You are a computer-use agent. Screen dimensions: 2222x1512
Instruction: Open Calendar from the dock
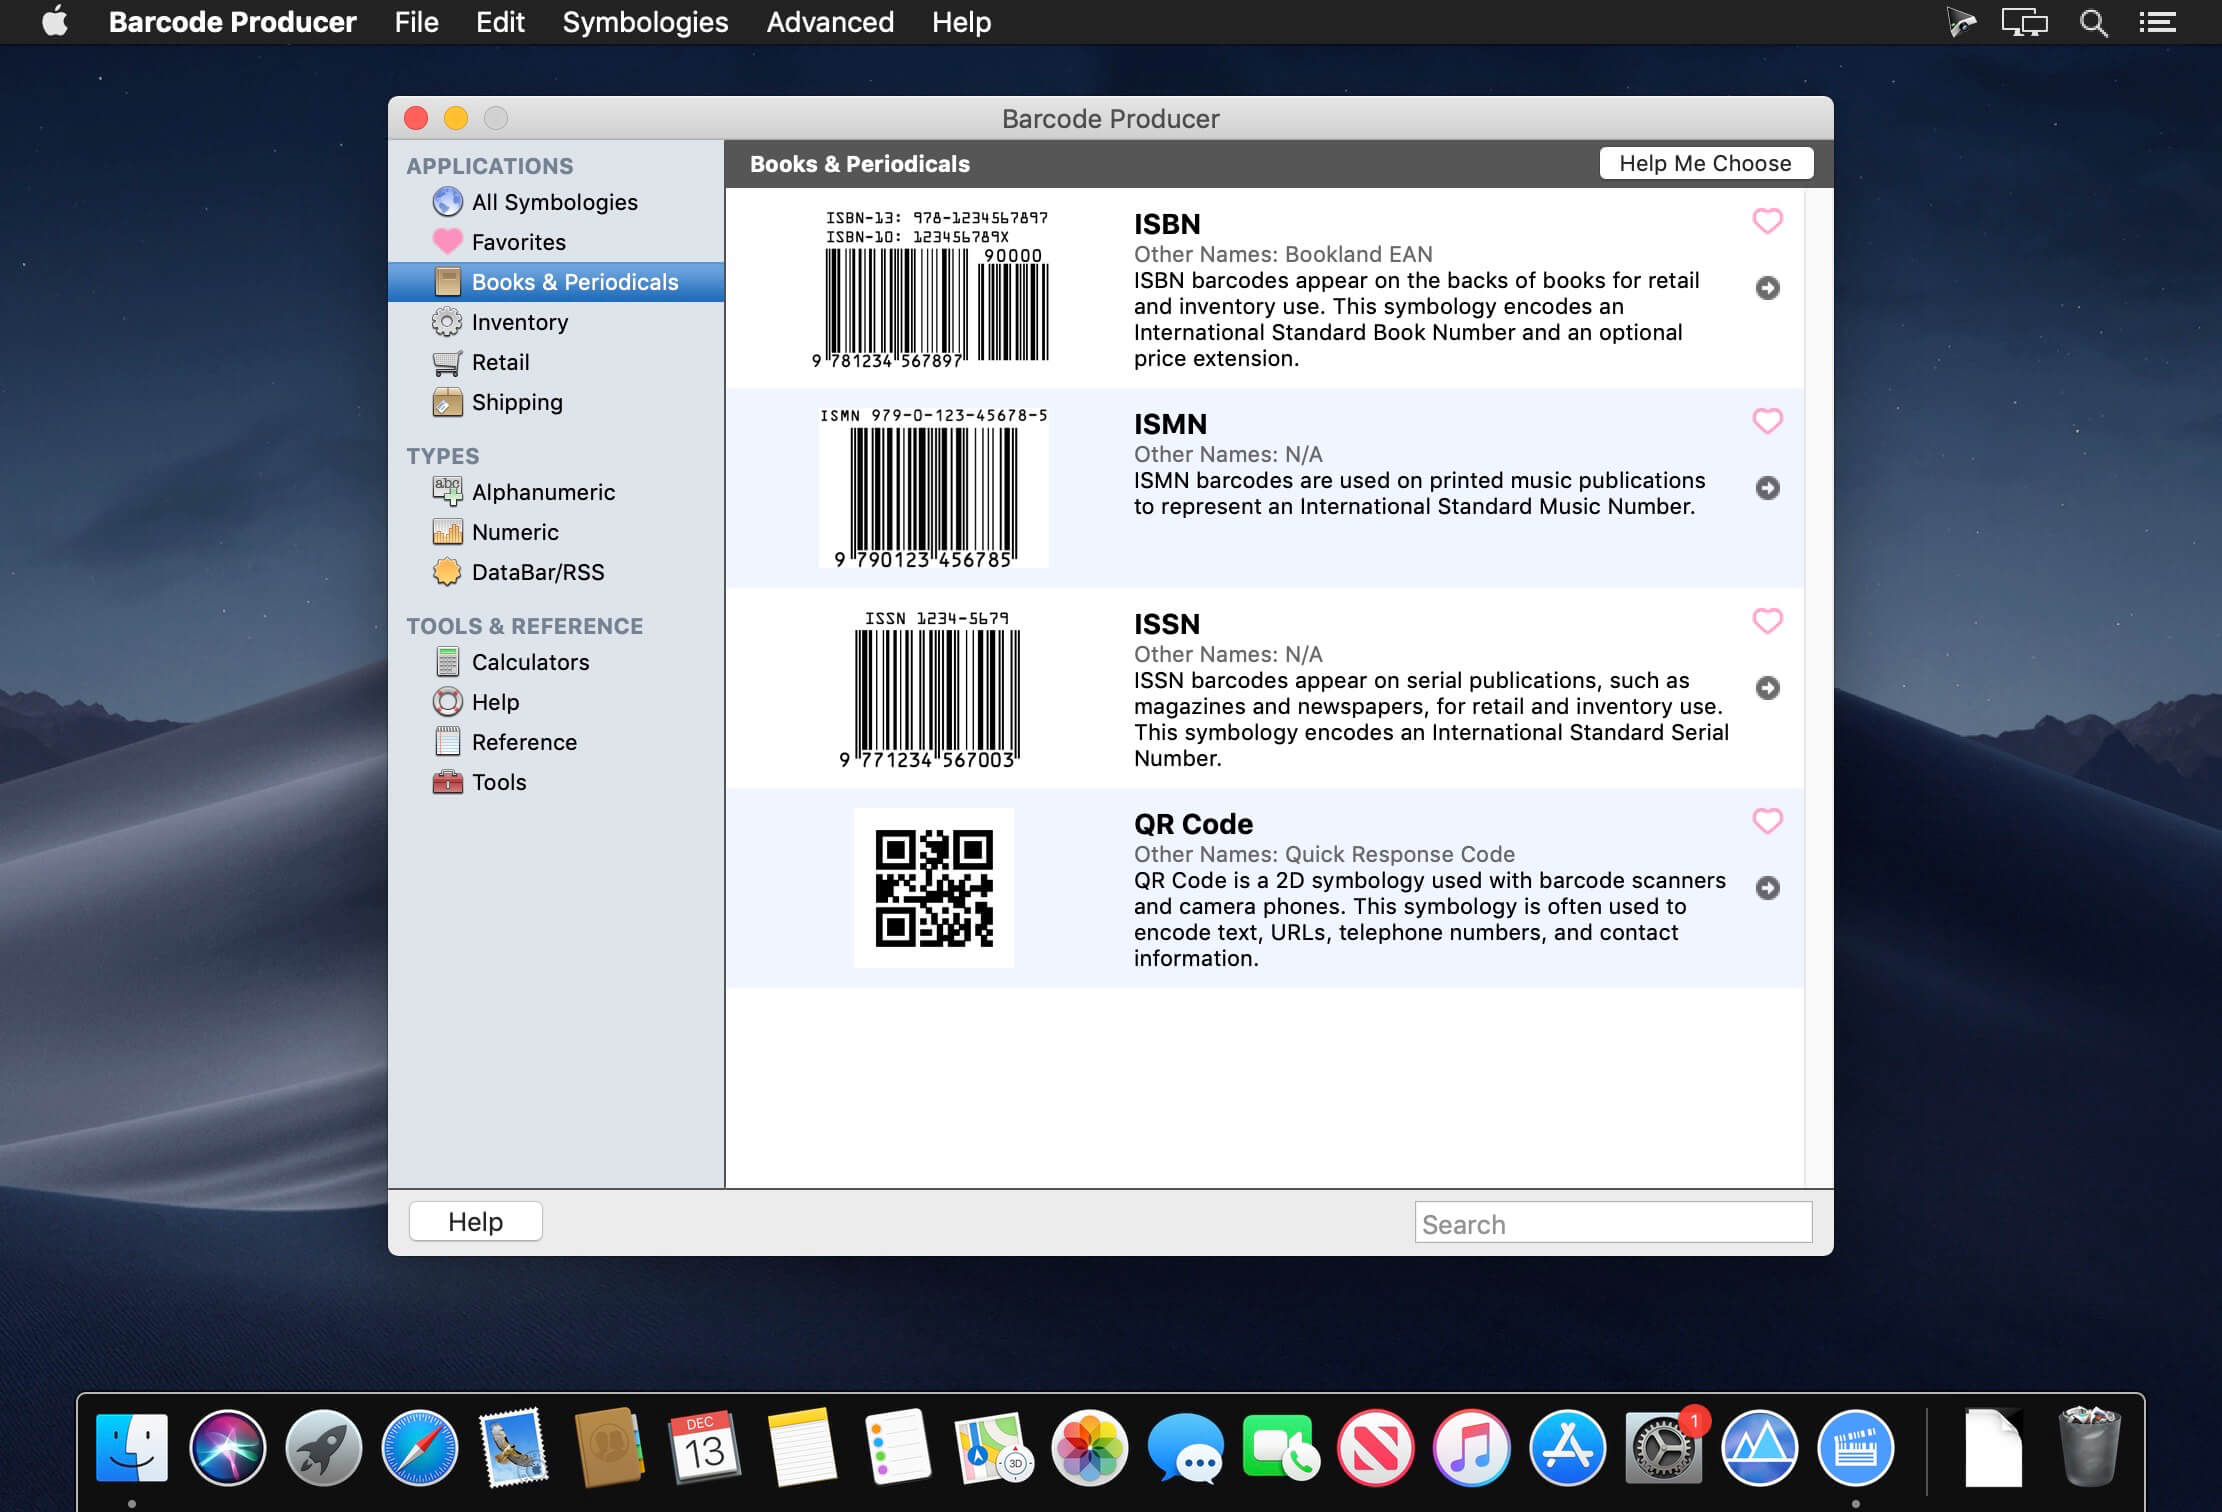[x=704, y=1447]
